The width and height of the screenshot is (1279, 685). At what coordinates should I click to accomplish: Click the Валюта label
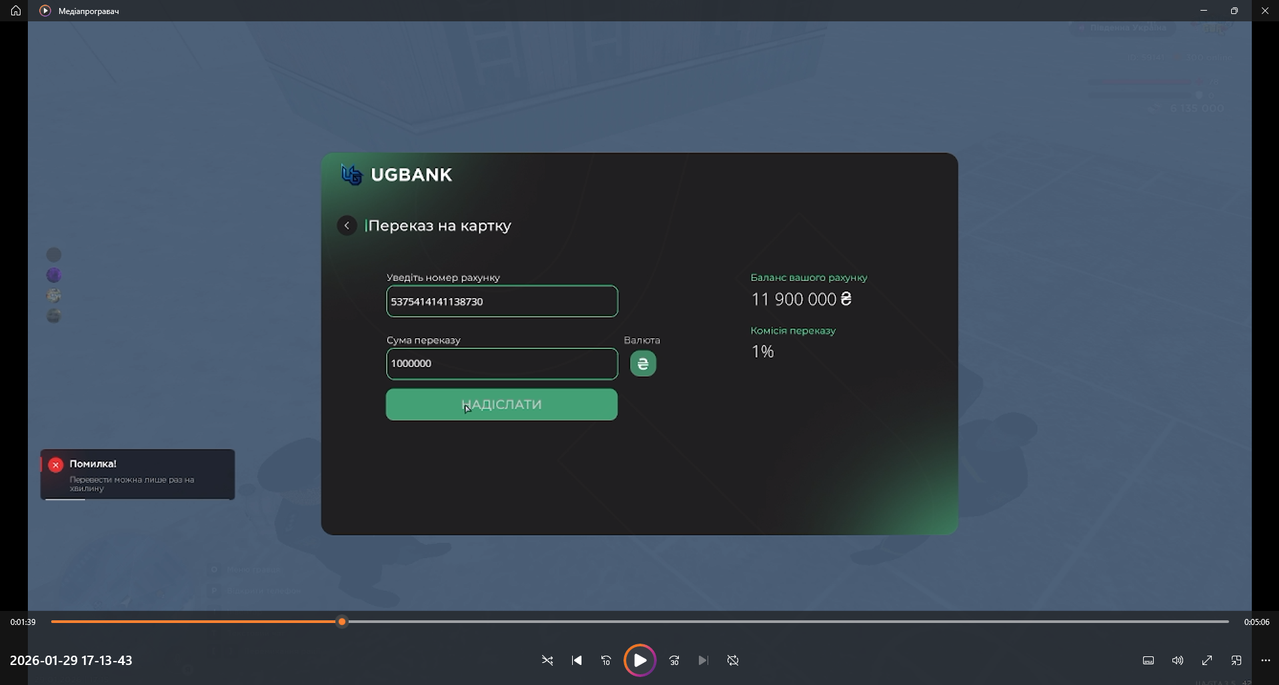(x=642, y=340)
